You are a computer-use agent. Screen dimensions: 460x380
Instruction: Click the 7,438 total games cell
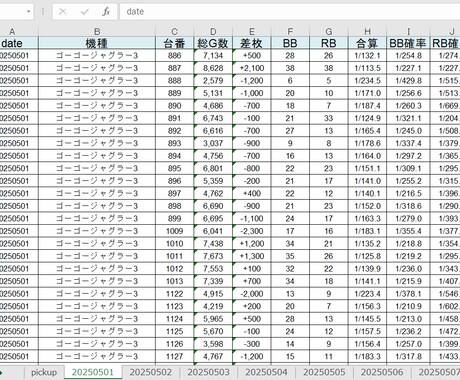[x=213, y=244]
